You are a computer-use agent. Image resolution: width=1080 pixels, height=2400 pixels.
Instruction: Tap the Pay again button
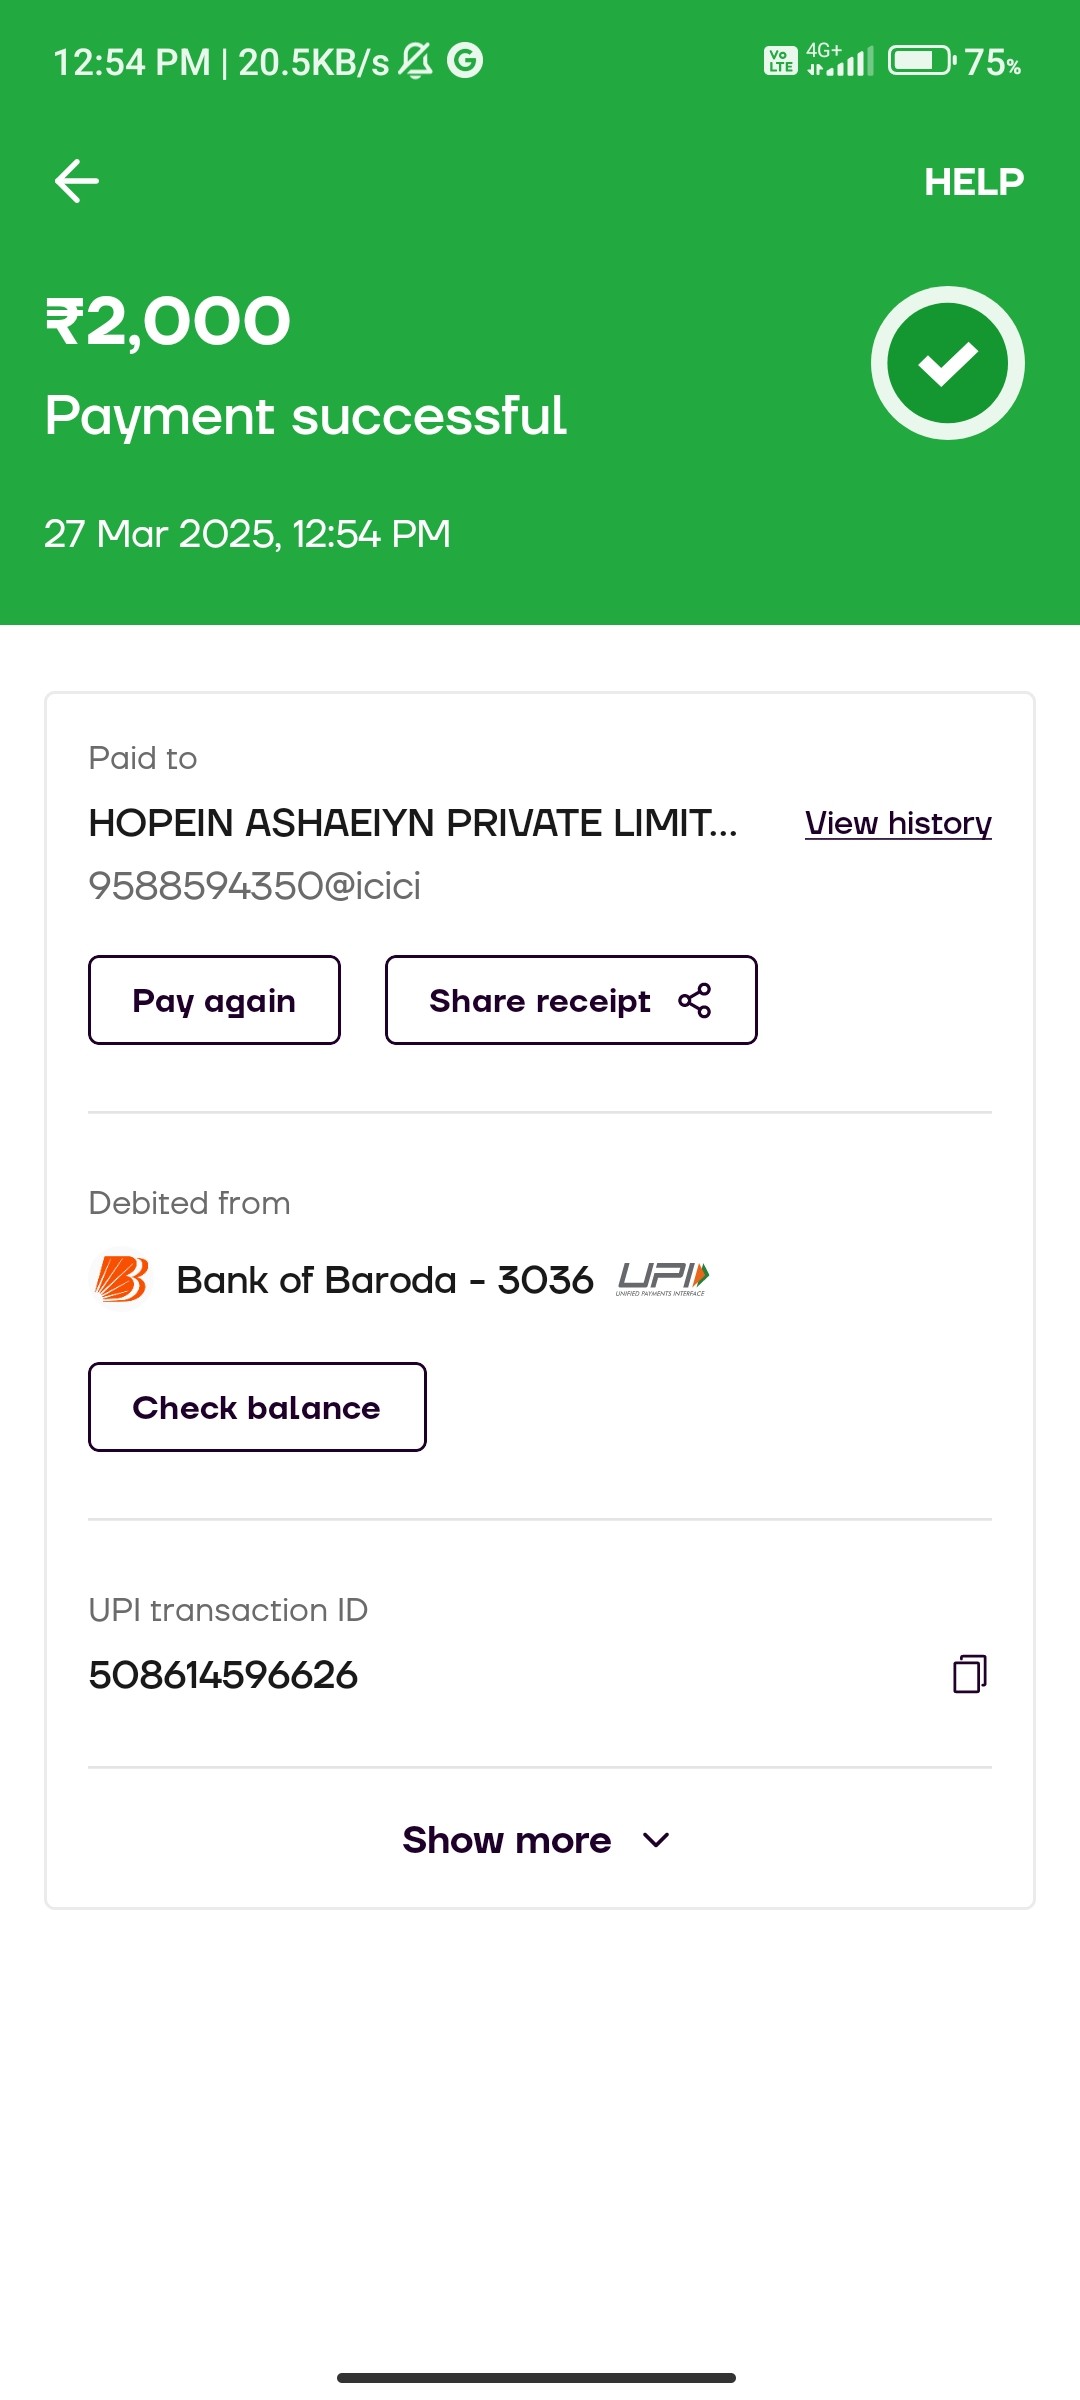pos(214,1000)
